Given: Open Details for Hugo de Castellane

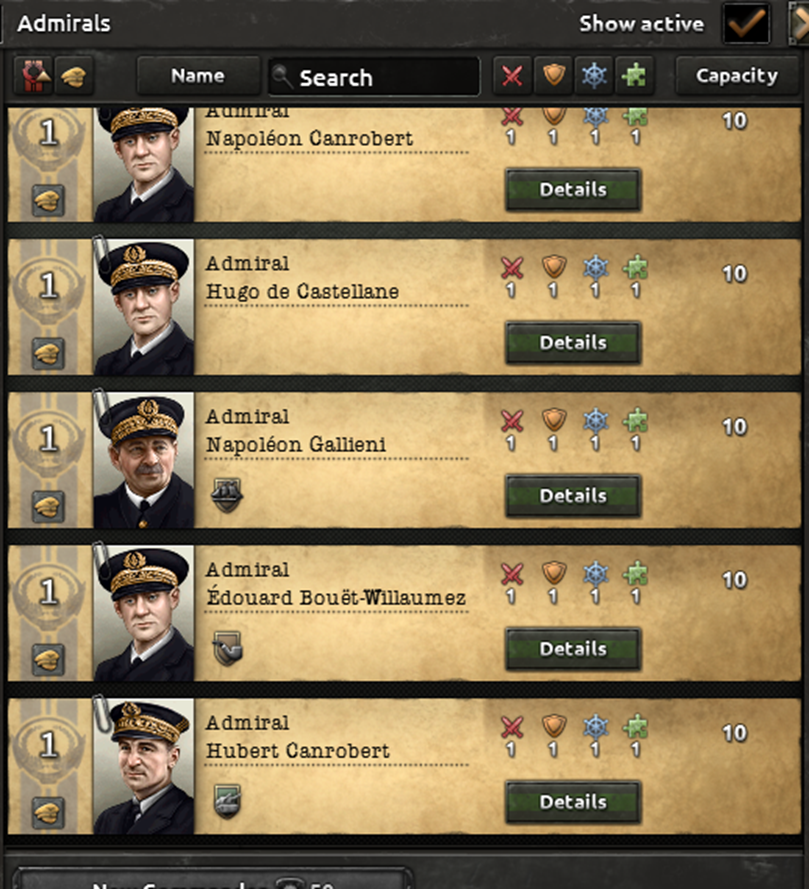Looking at the screenshot, I should [572, 343].
